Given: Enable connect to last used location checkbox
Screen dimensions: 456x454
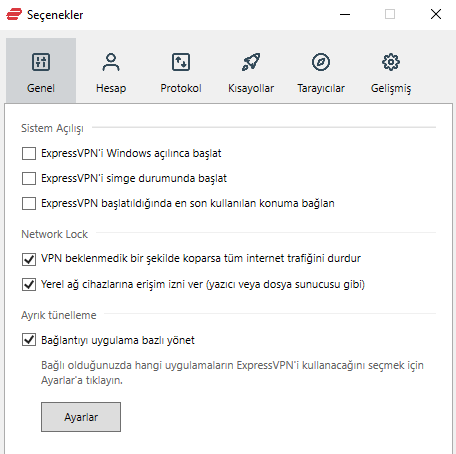Looking at the screenshot, I should tap(29, 203).
